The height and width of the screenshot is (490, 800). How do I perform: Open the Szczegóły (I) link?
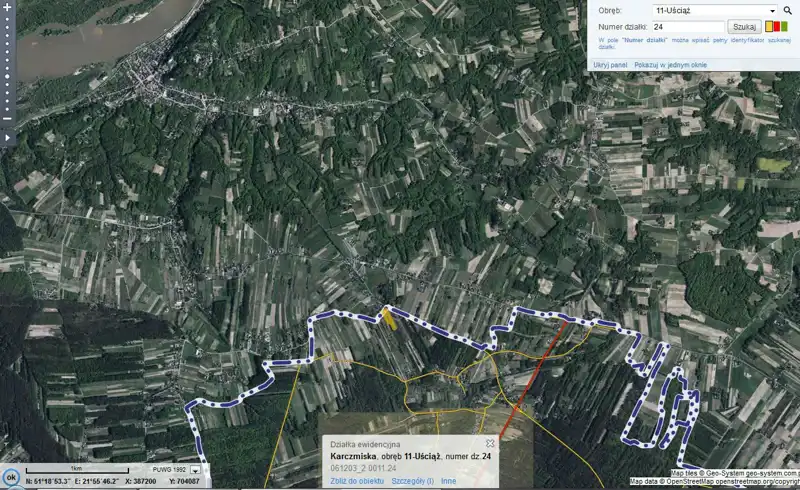pos(412,481)
